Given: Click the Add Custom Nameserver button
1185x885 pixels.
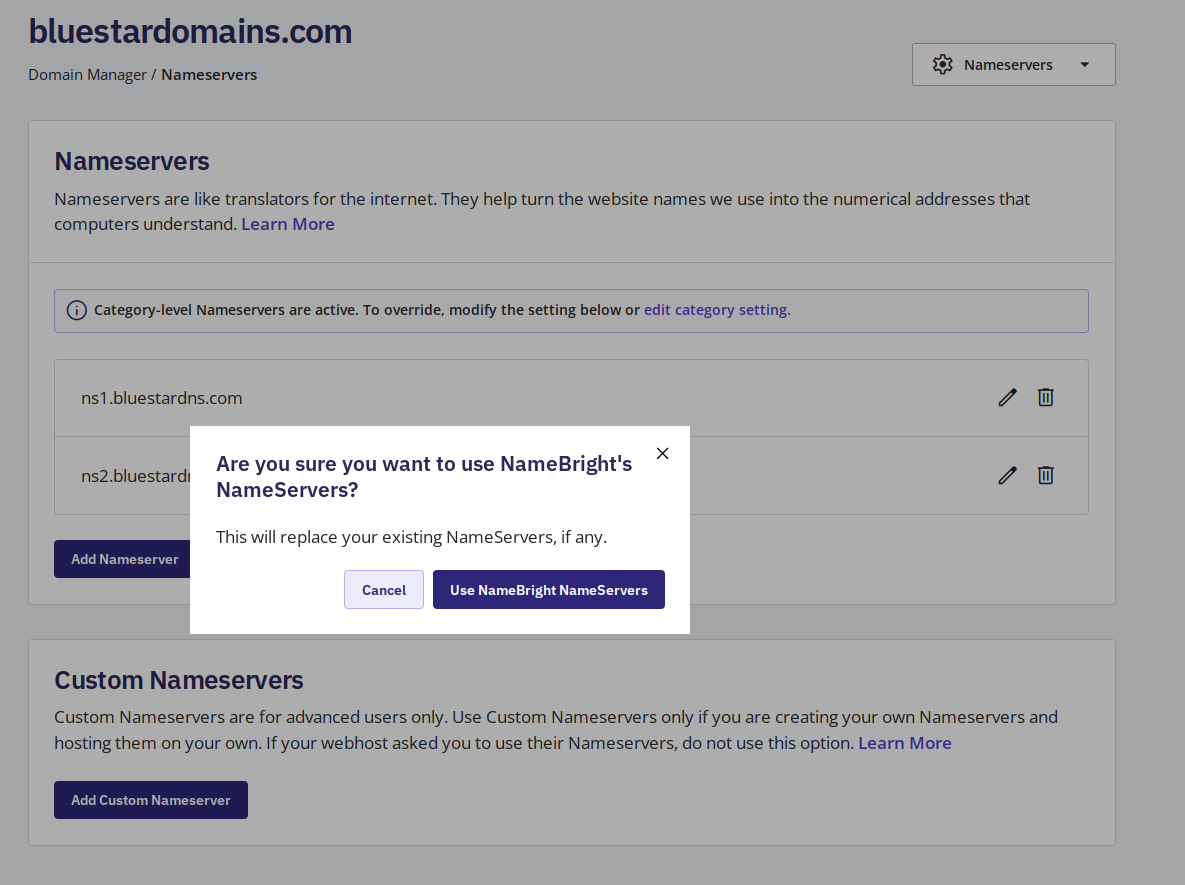Looking at the screenshot, I should [151, 800].
